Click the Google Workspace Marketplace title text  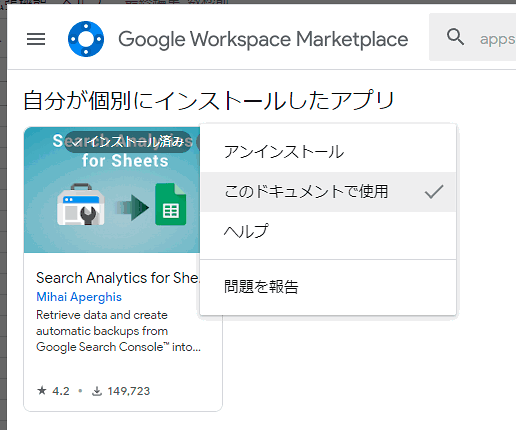tap(263, 39)
